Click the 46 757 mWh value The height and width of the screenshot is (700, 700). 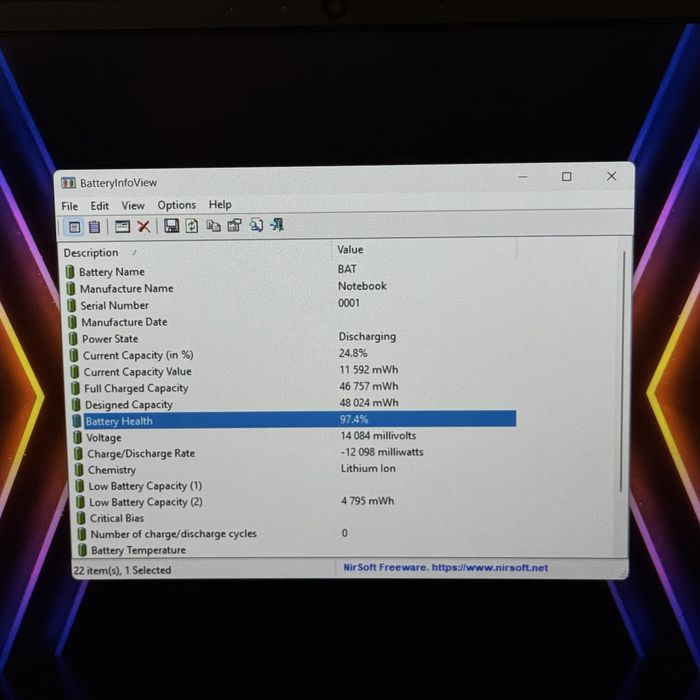368,386
